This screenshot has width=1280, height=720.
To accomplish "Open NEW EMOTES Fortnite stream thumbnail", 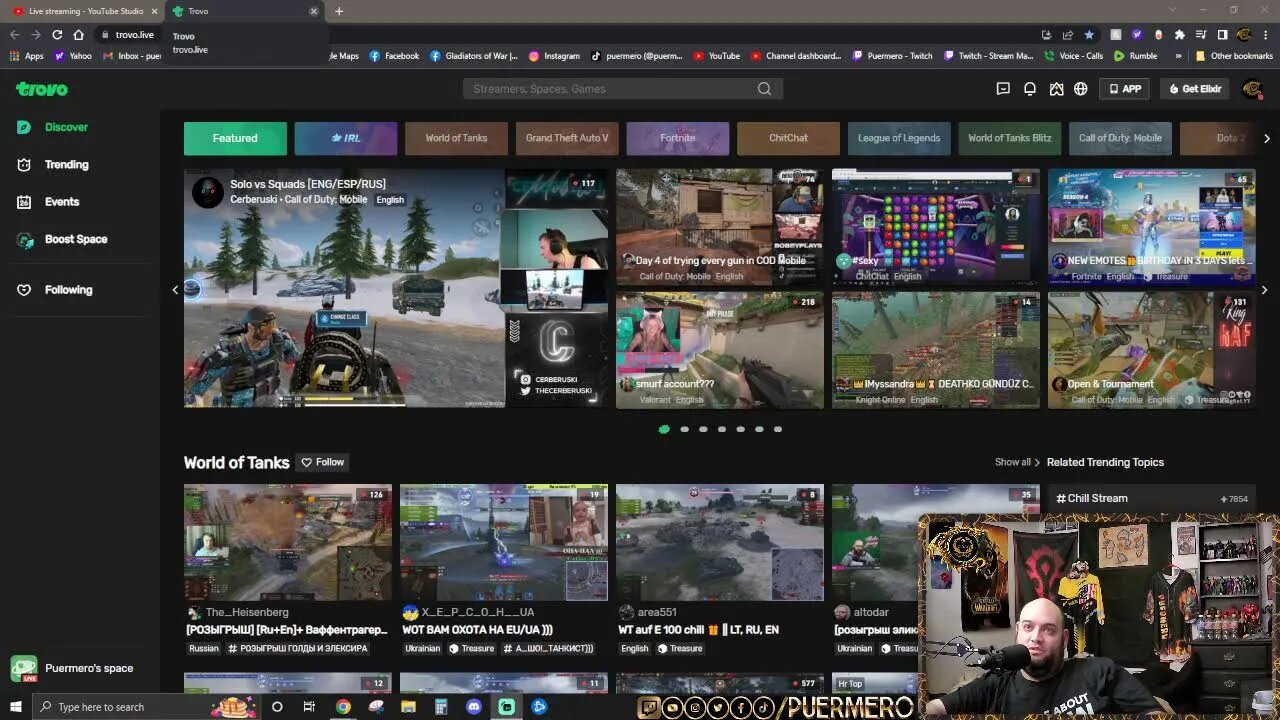I will pos(1152,227).
